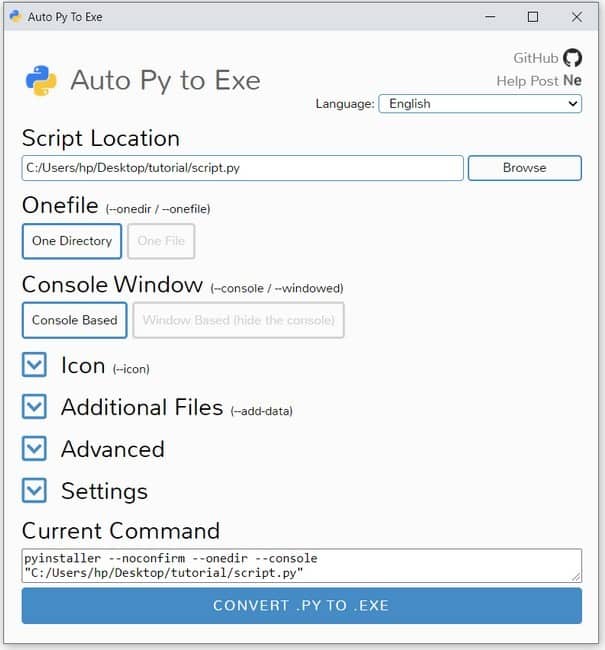Image resolution: width=605 pixels, height=650 pixels.
Task: Click the title bar Python app icon
Action: 16,17
